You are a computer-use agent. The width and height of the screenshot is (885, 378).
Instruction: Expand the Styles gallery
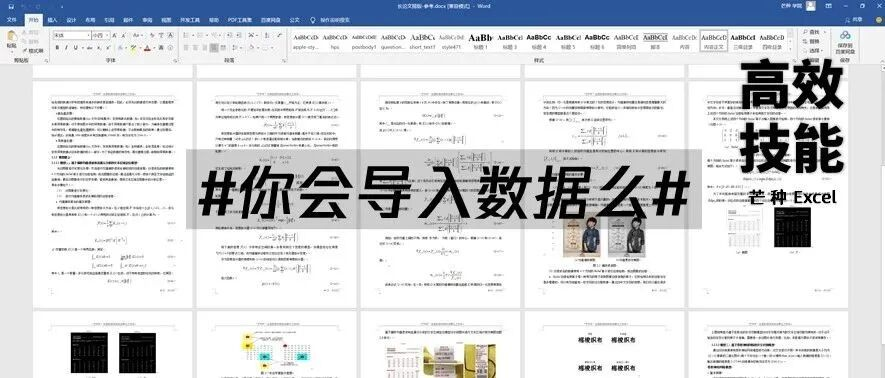(791, 50)
